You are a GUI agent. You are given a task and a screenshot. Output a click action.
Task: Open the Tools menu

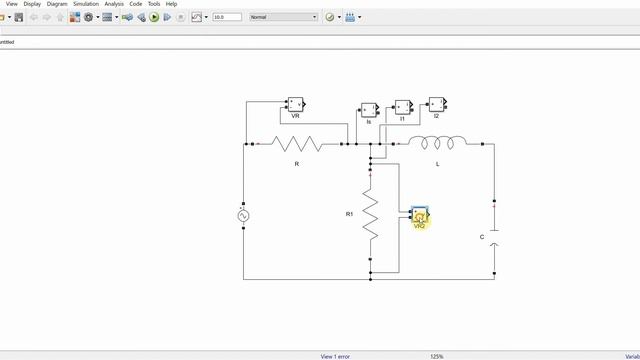(154, 4)
